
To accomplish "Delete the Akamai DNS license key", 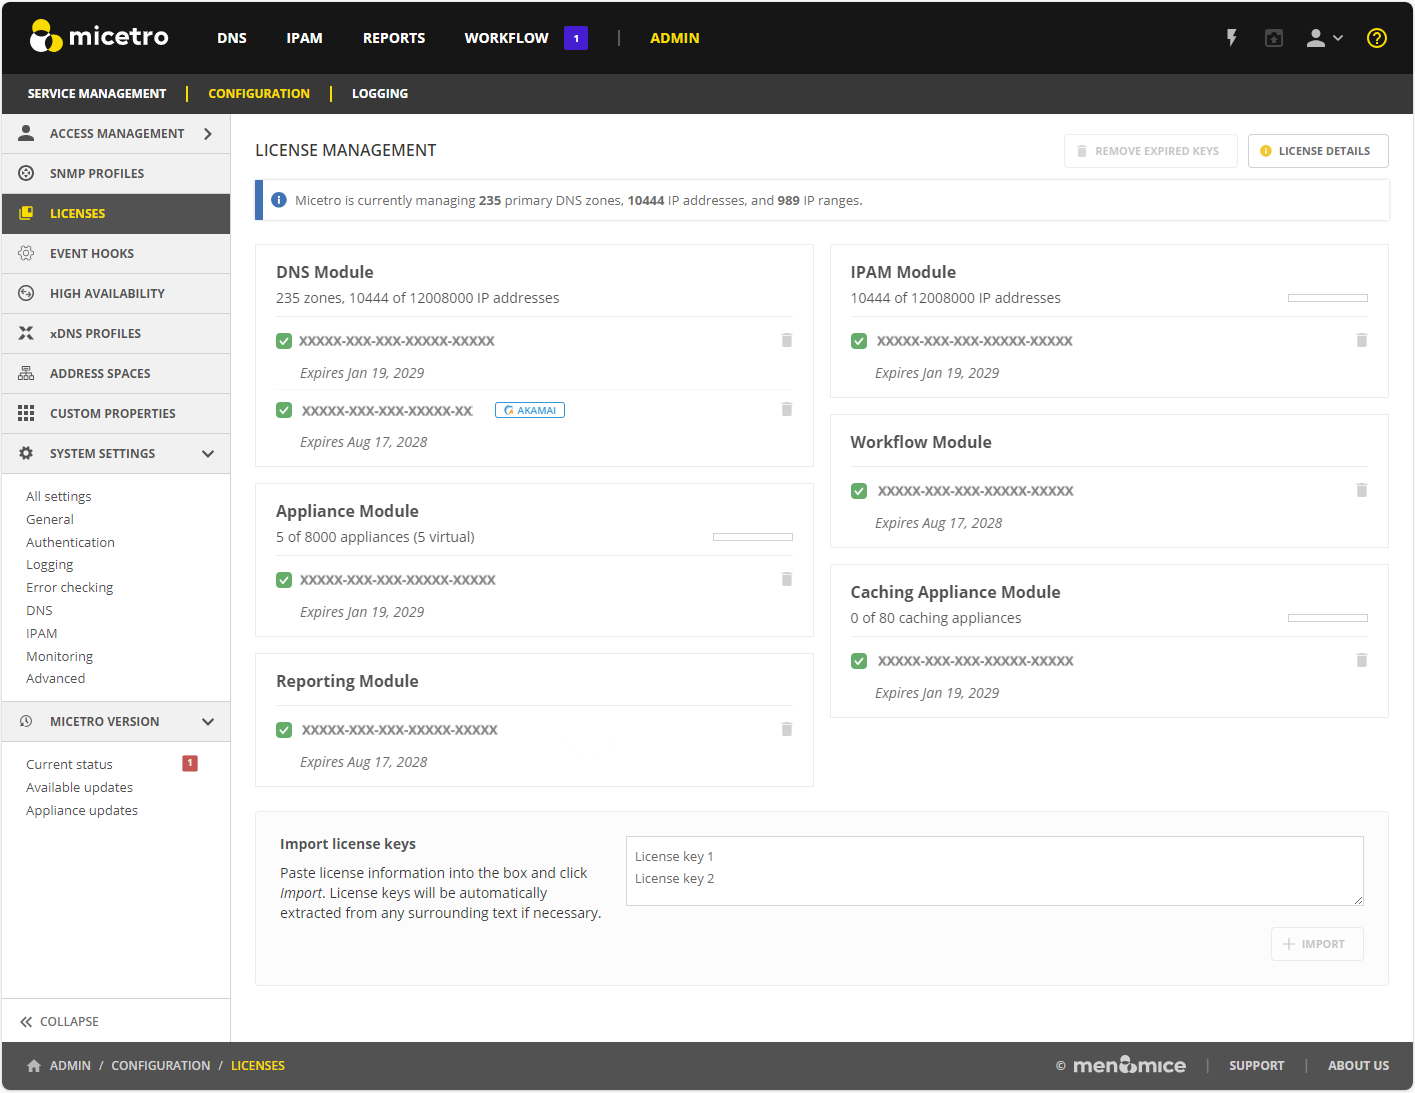I will tap(787, 409).
